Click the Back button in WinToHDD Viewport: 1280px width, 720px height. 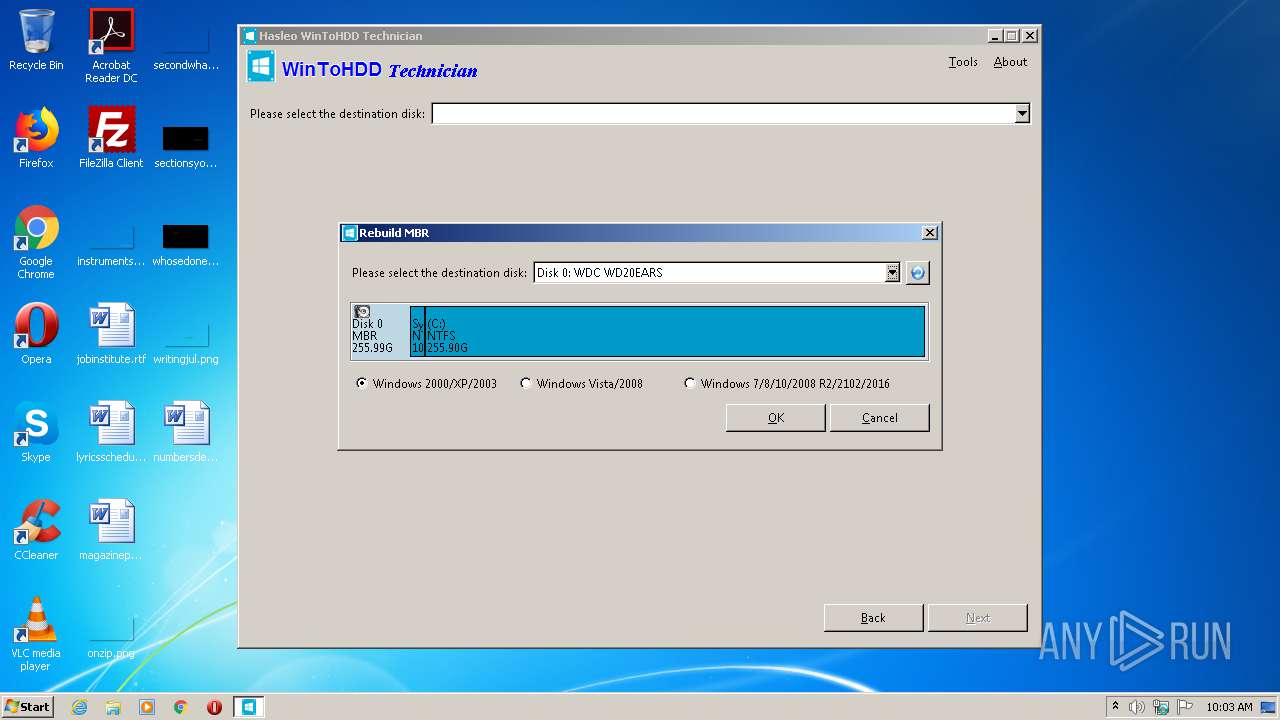[873, 618]
